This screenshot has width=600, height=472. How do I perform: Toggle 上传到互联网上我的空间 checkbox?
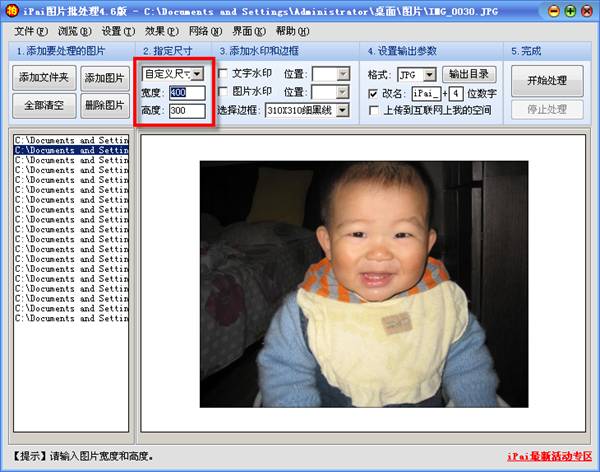(x=373, y=111)
